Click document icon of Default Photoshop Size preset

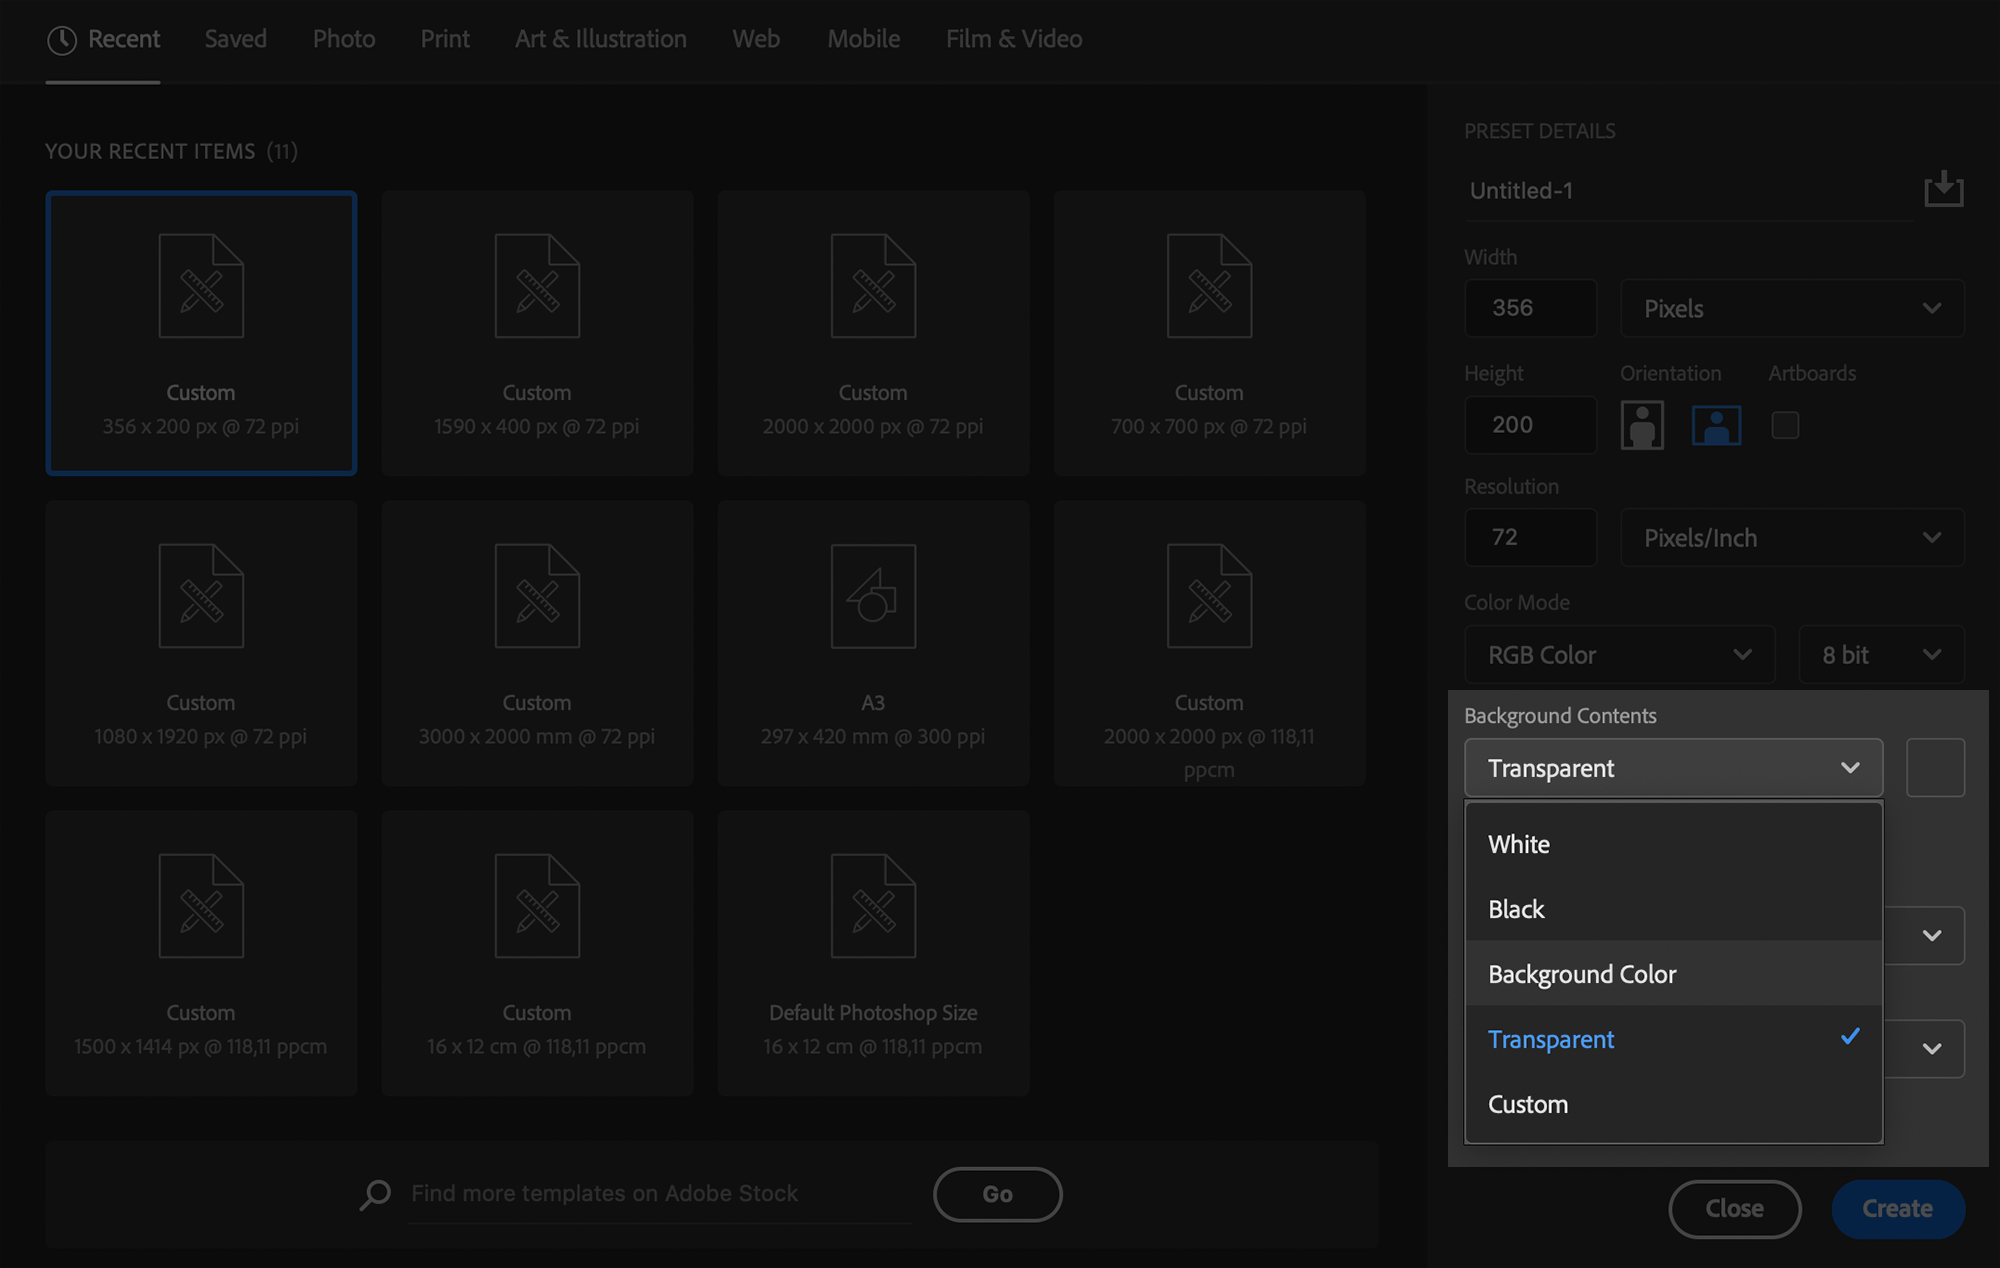[873, 906]
